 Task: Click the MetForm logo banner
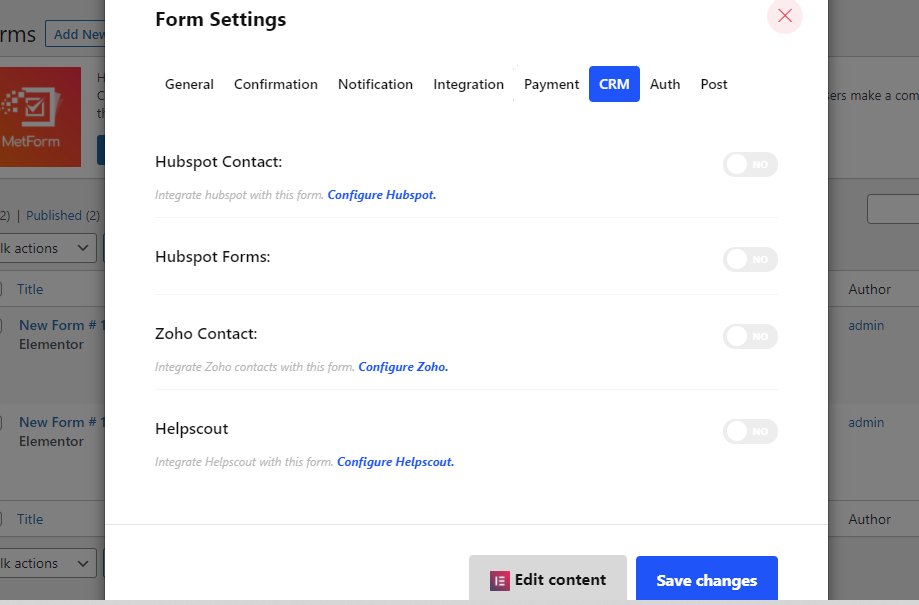coord(40,117)
